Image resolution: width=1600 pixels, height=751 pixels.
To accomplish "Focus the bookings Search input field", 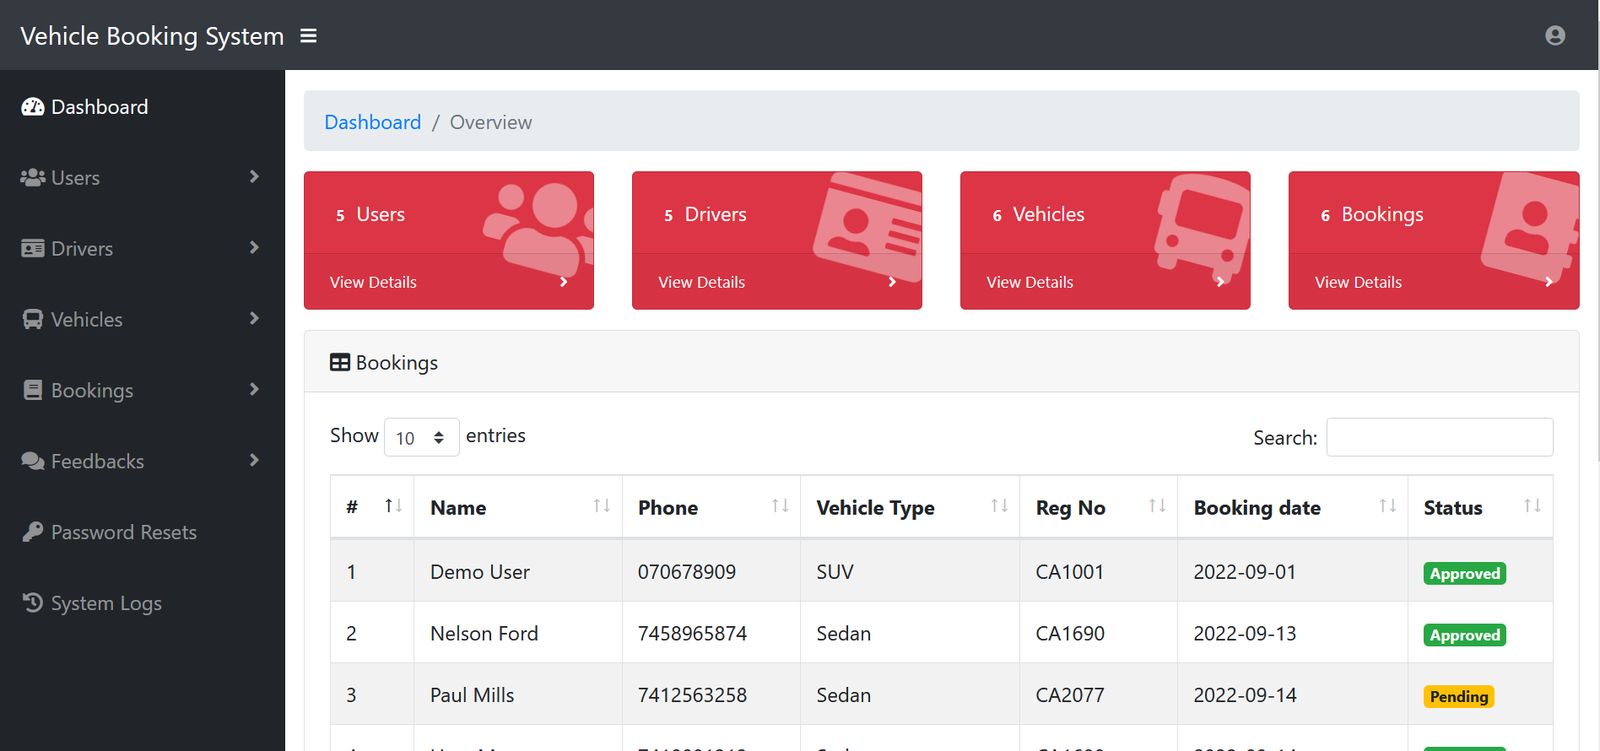I will click(1439, 437).
